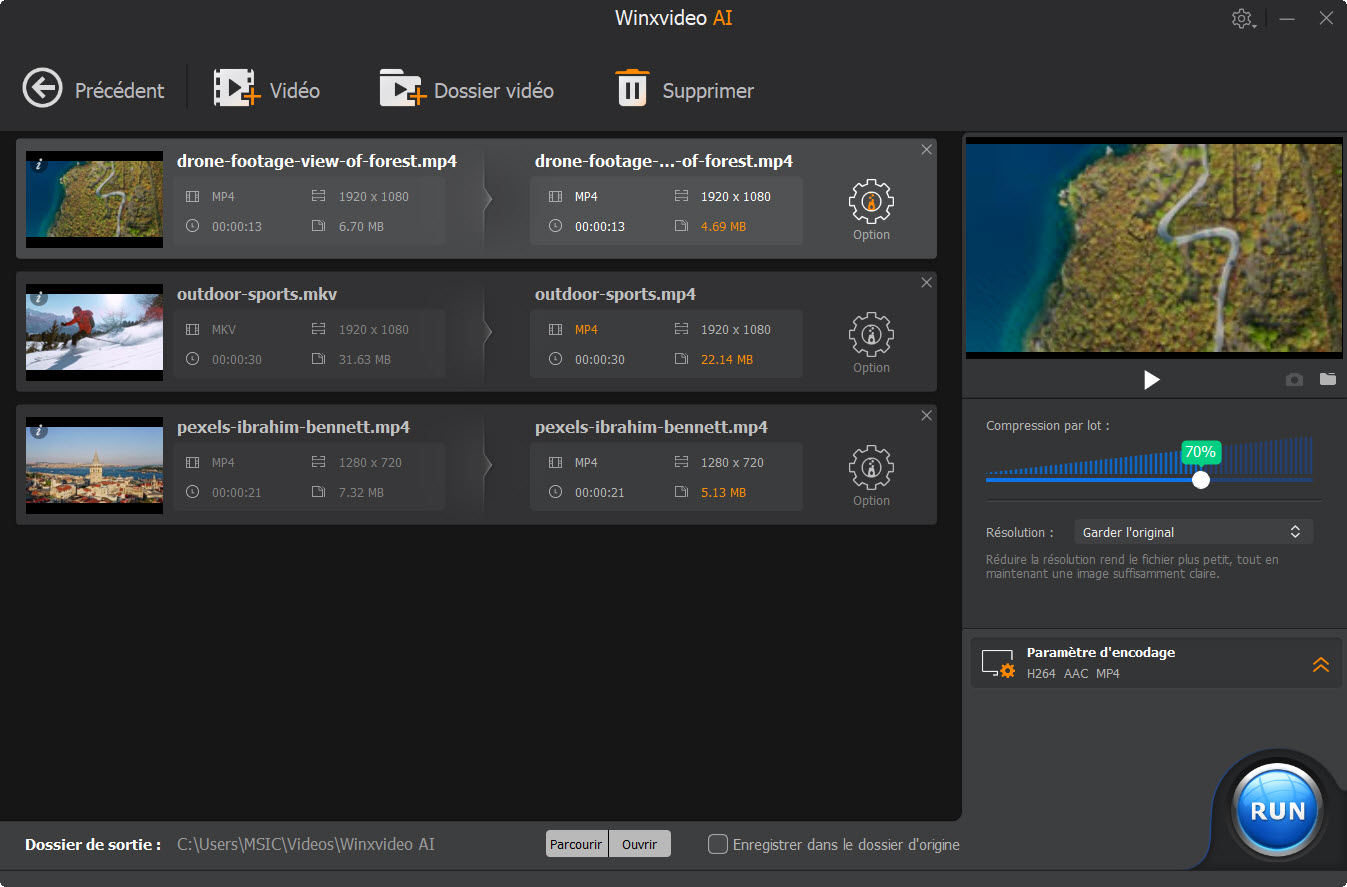Screen dimensions: 1347x887
Task: Click the Parcourir button
Action: 576,844
